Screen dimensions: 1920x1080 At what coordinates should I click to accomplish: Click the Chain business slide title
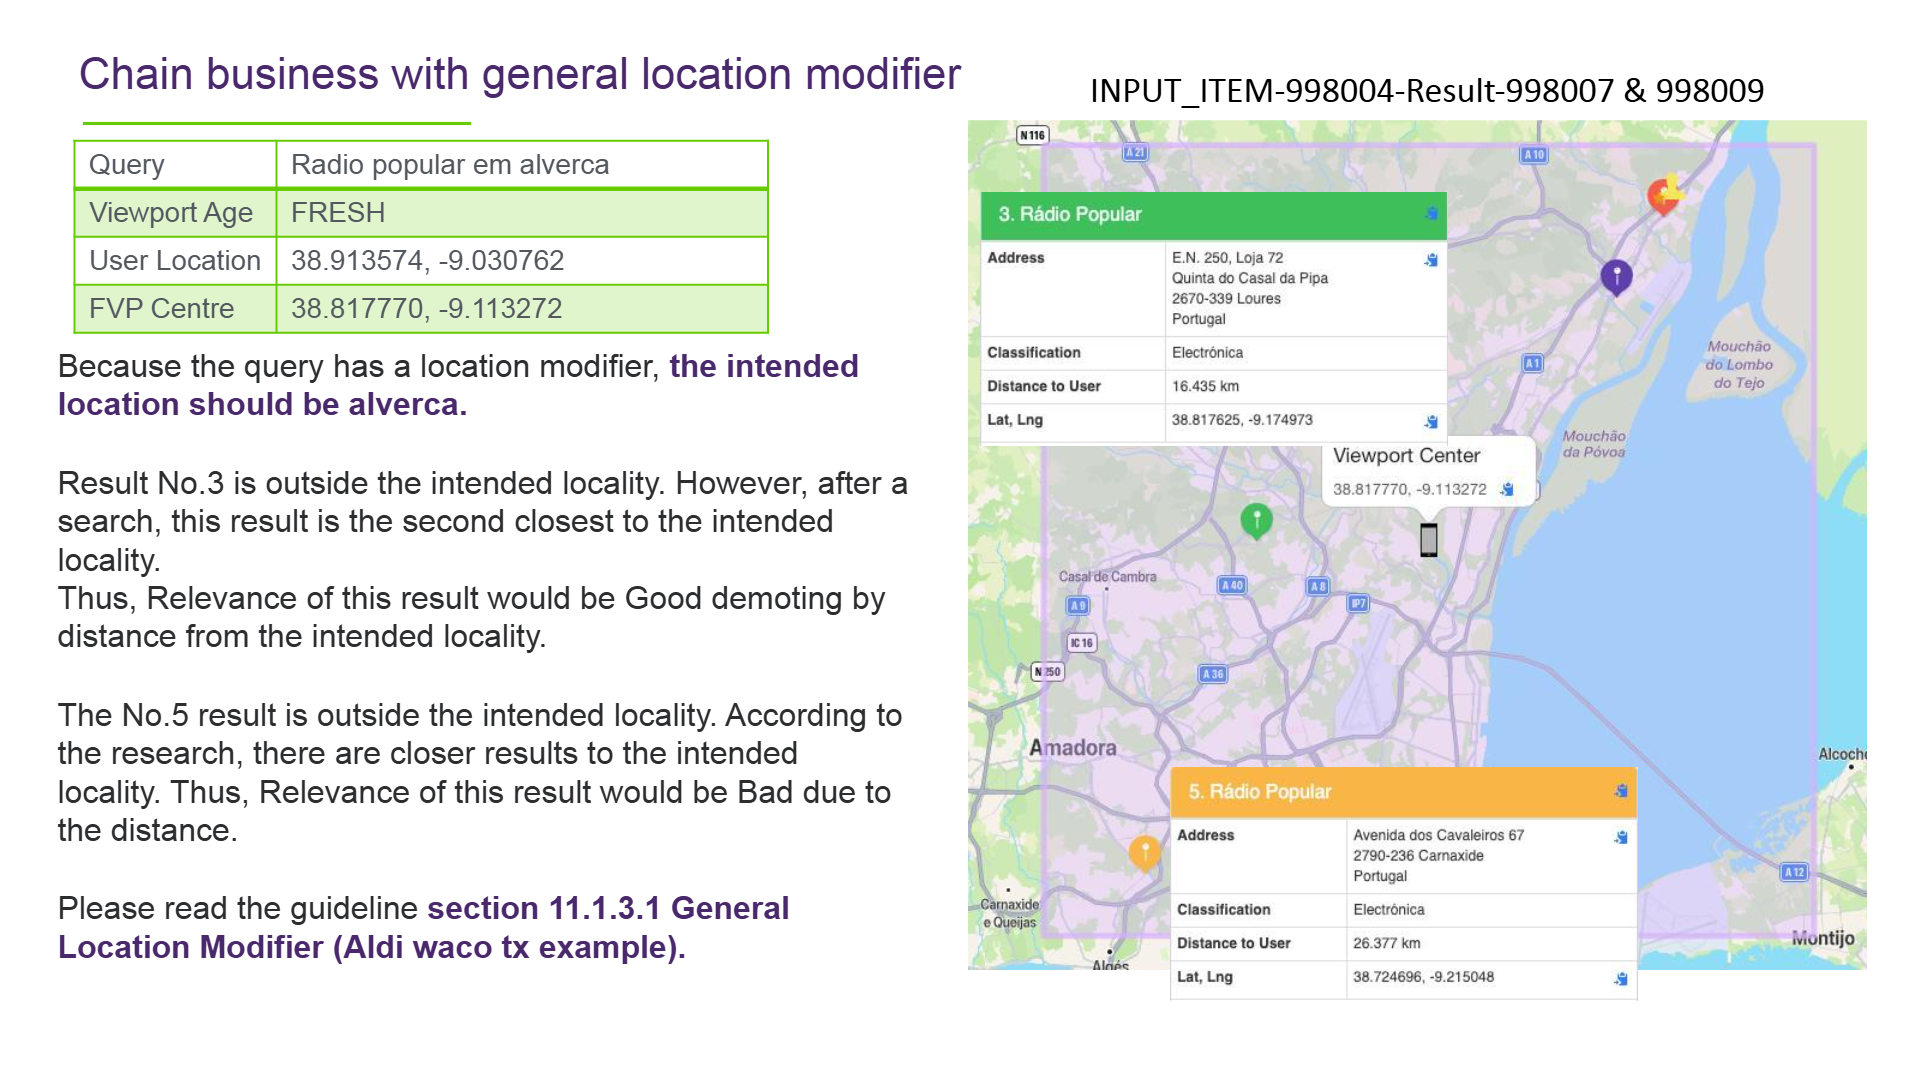(520, 75)
